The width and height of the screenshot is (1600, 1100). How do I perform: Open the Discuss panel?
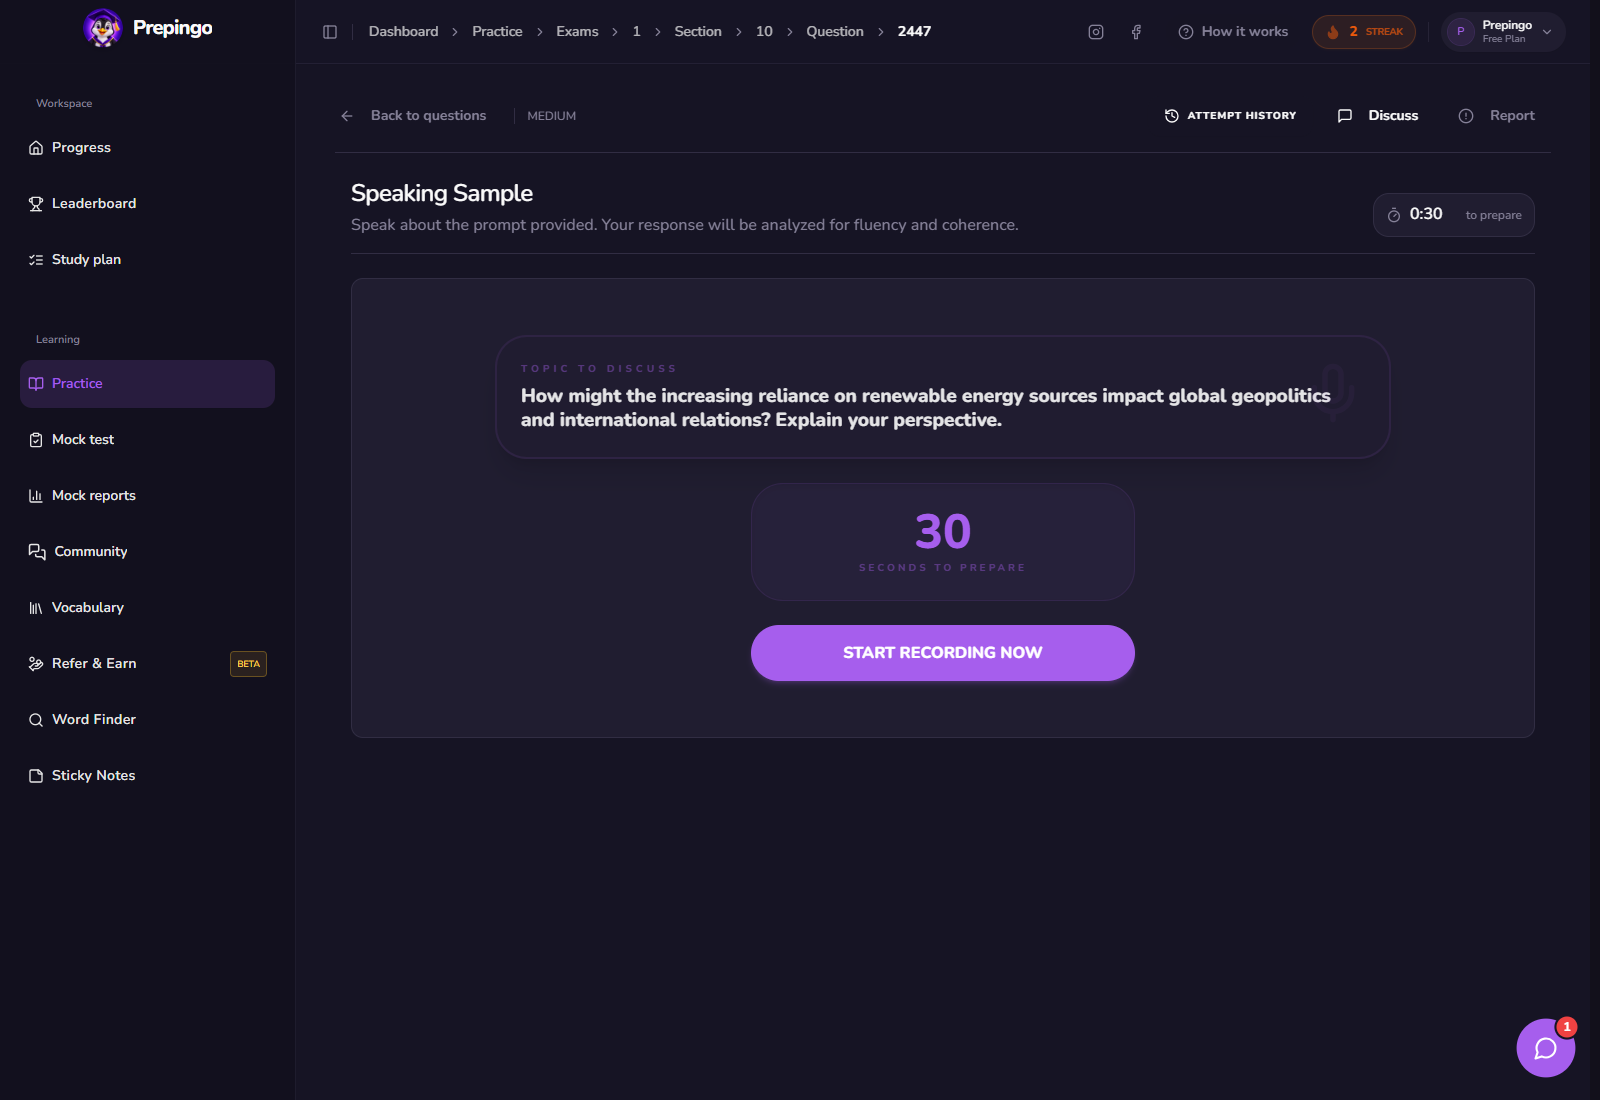coord(1378,116)
